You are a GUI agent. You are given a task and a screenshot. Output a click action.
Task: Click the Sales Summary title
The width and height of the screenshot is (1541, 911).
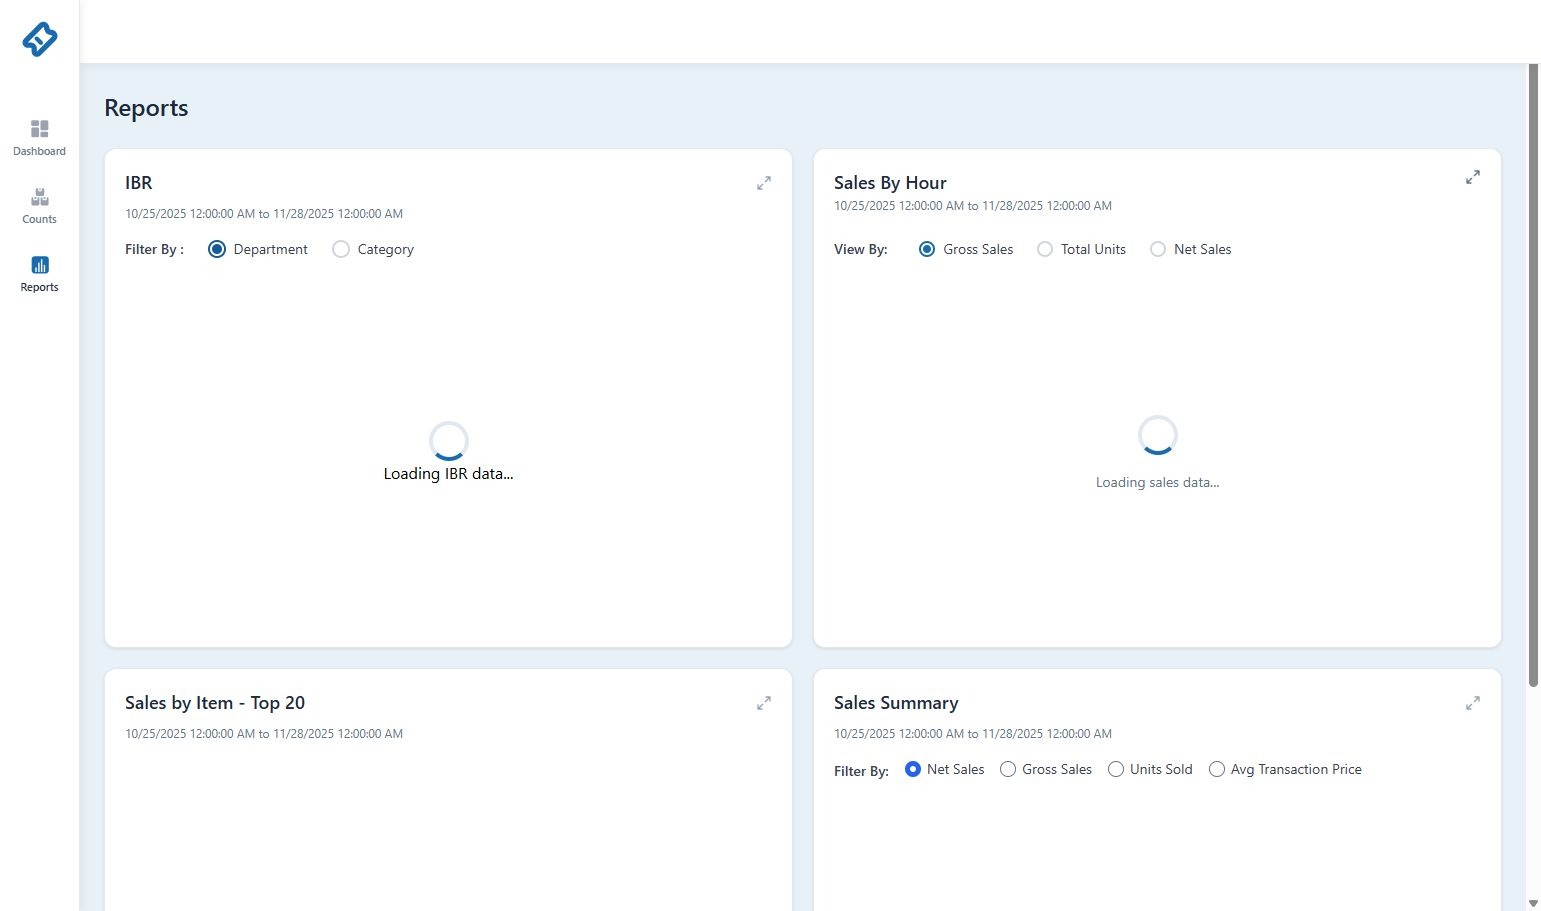point(896,703)
